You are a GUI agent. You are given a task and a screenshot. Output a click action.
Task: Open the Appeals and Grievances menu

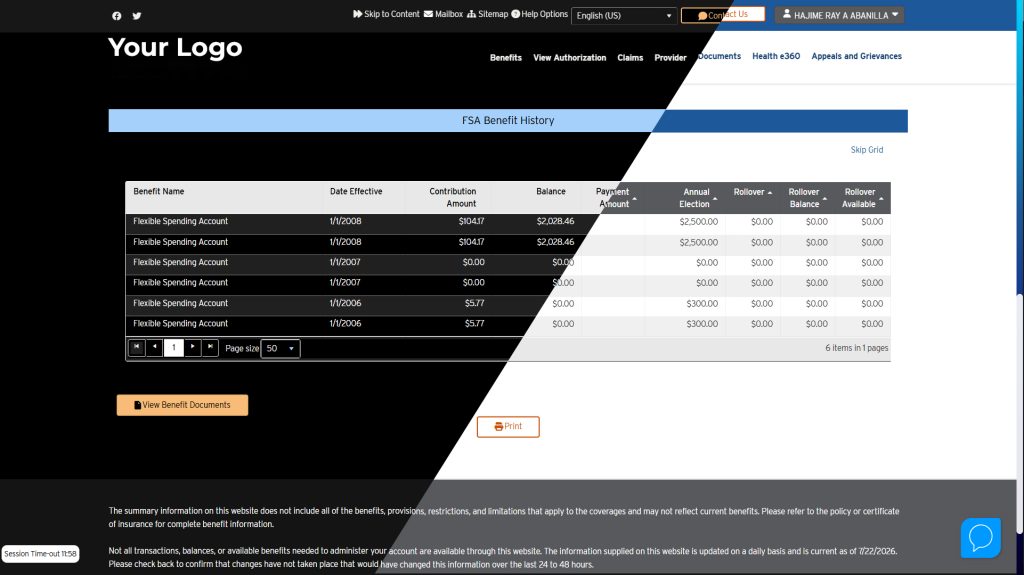[856, 56]
